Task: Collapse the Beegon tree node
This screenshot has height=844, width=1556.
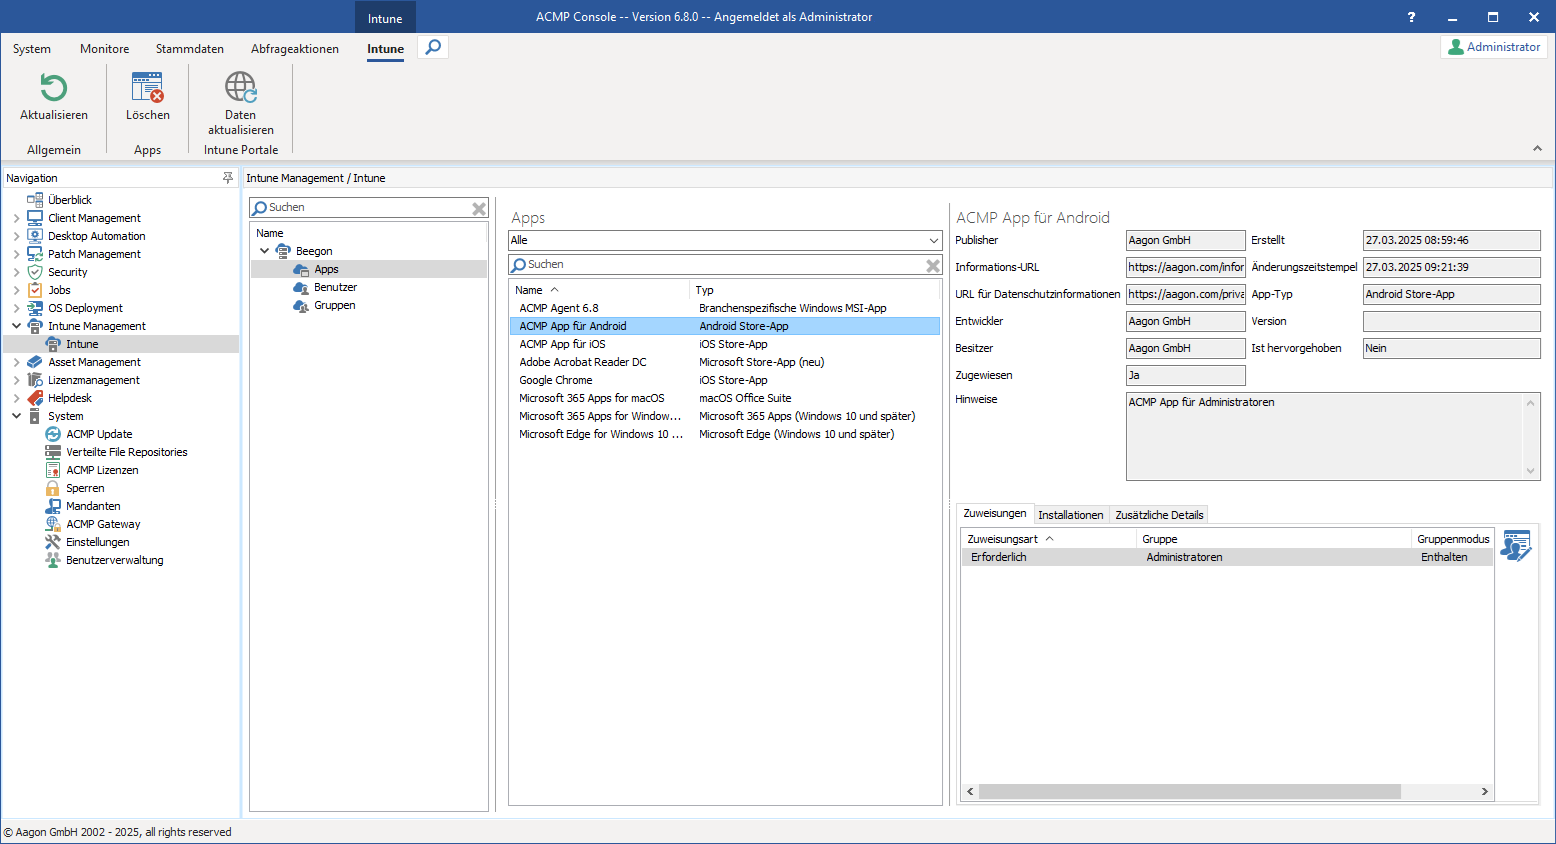Action: (x=264, y=250)
